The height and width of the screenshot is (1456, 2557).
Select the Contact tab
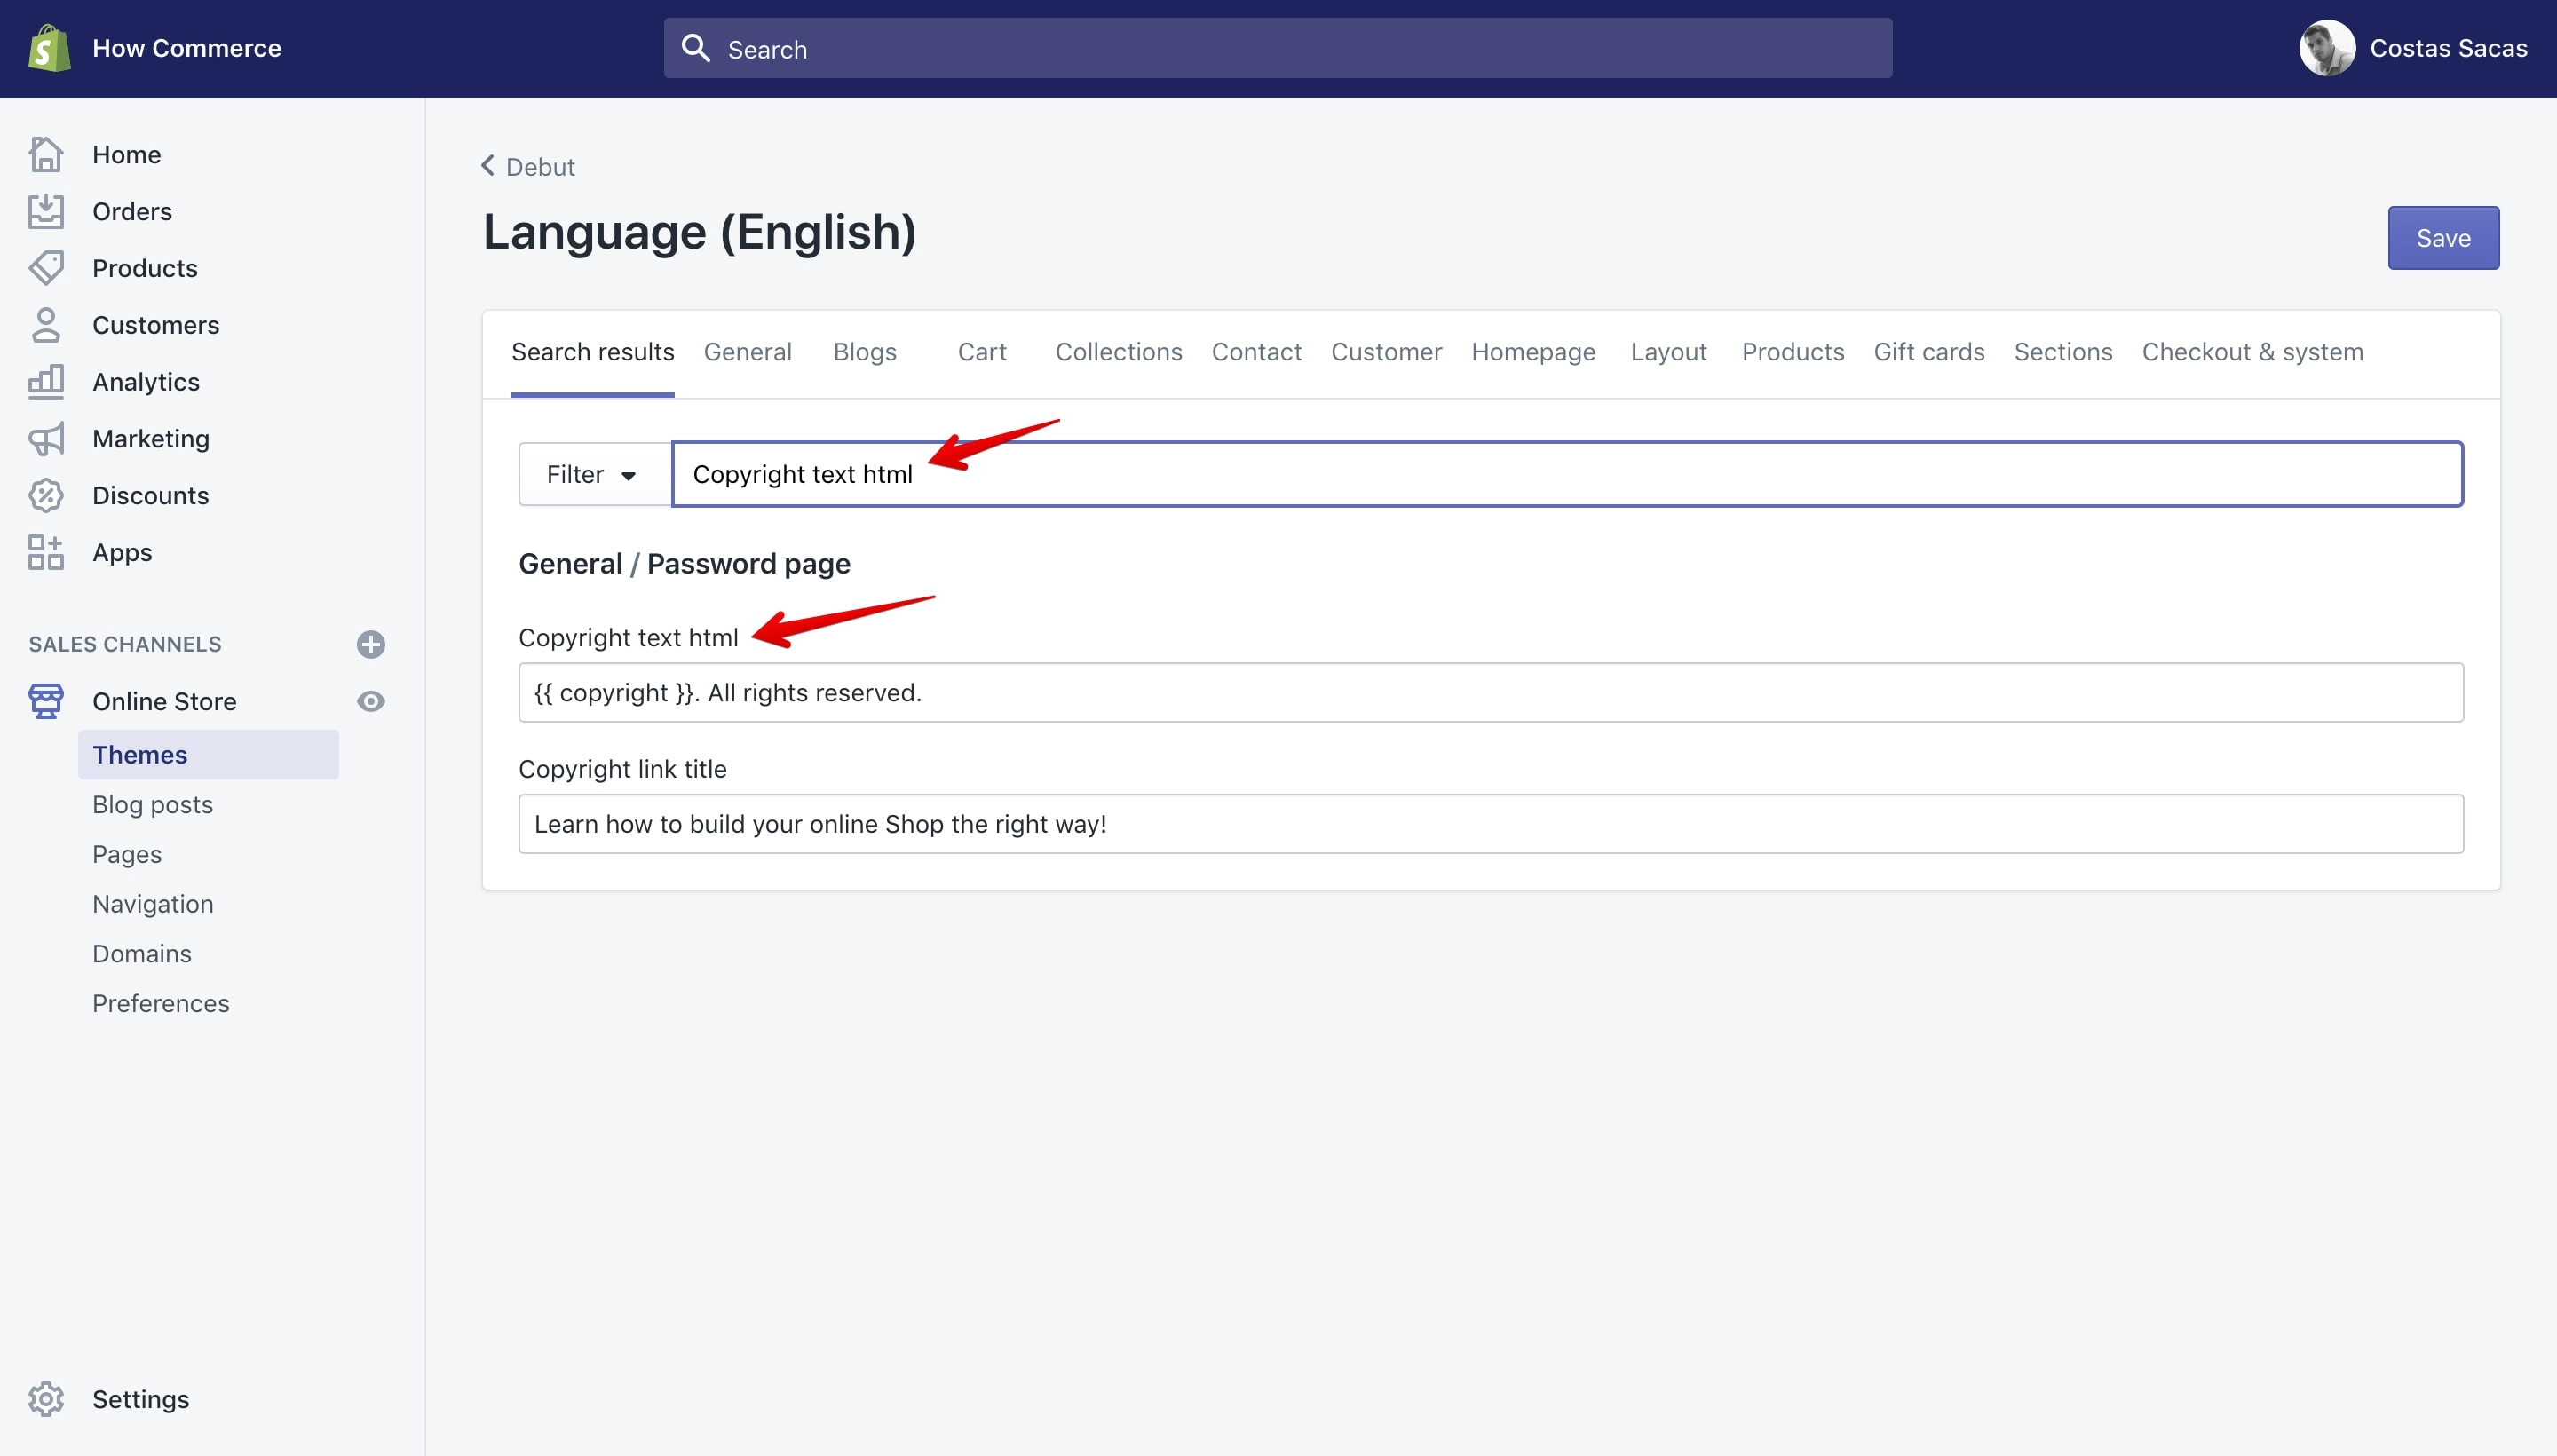[1257, 352]
